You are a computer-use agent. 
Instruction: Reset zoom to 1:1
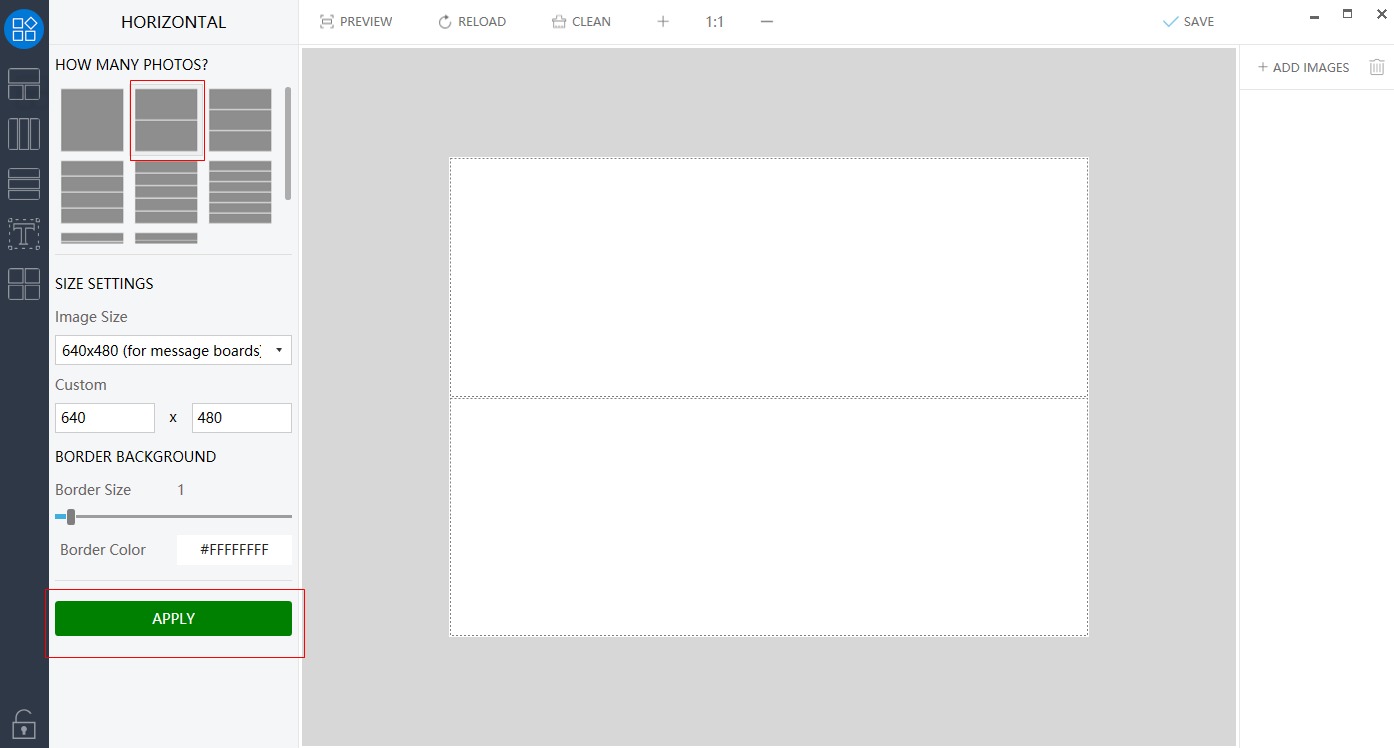click(714, 21)
